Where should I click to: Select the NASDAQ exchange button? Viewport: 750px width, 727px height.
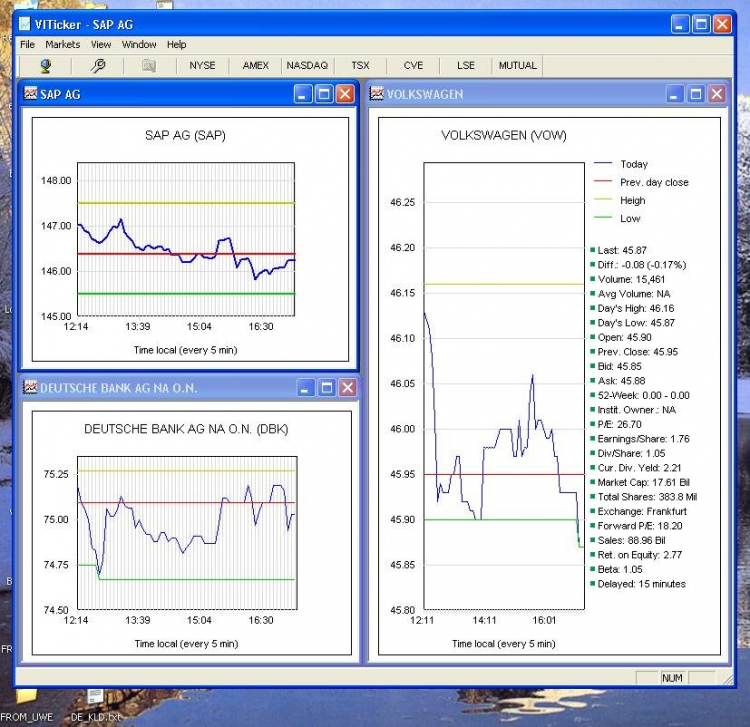pos(307,66)
